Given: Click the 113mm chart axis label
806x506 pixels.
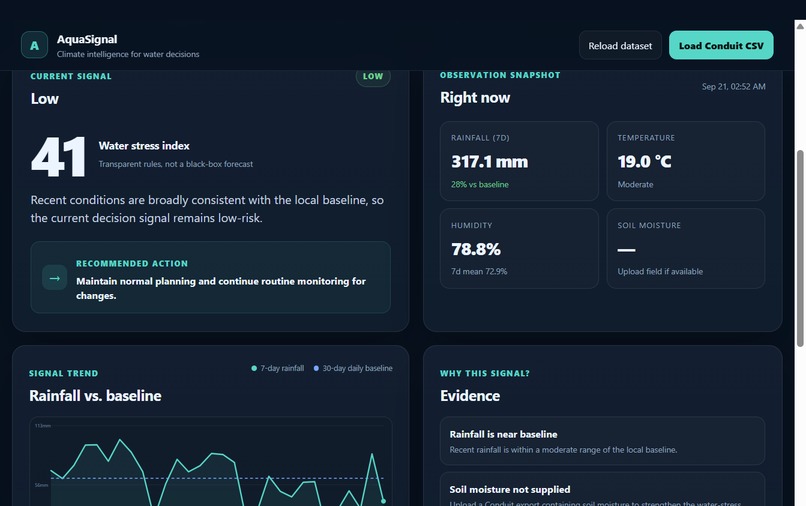Looking at the screenshot, I should (x=43, y=426).
